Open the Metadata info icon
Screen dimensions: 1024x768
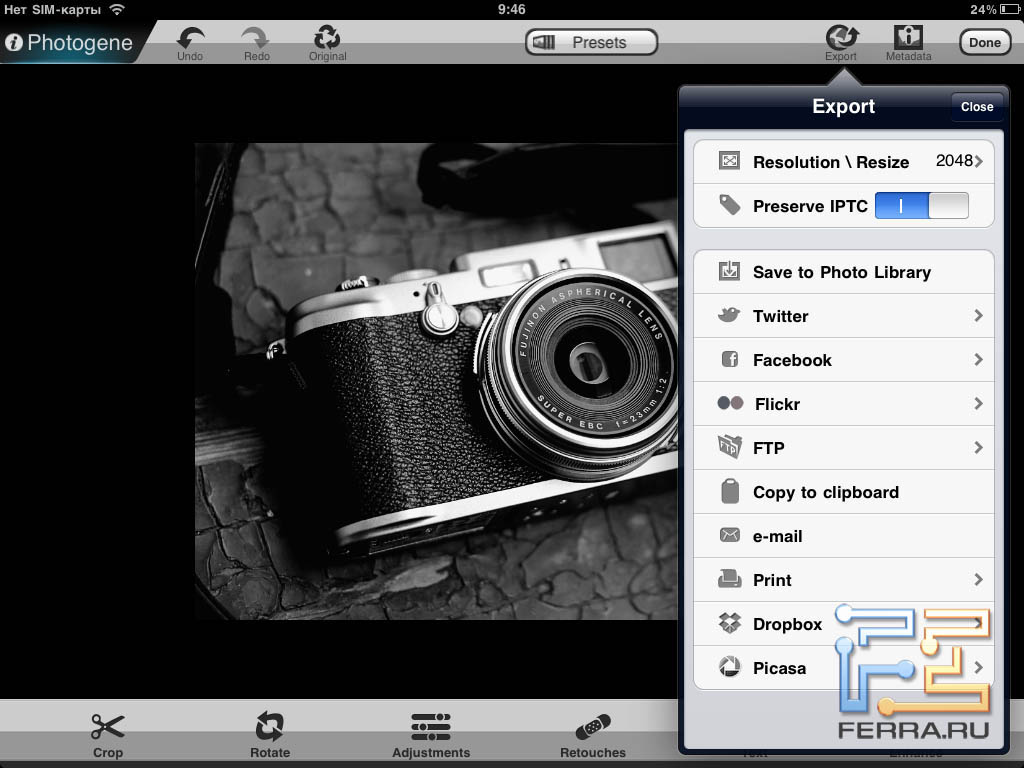[908, 38]
